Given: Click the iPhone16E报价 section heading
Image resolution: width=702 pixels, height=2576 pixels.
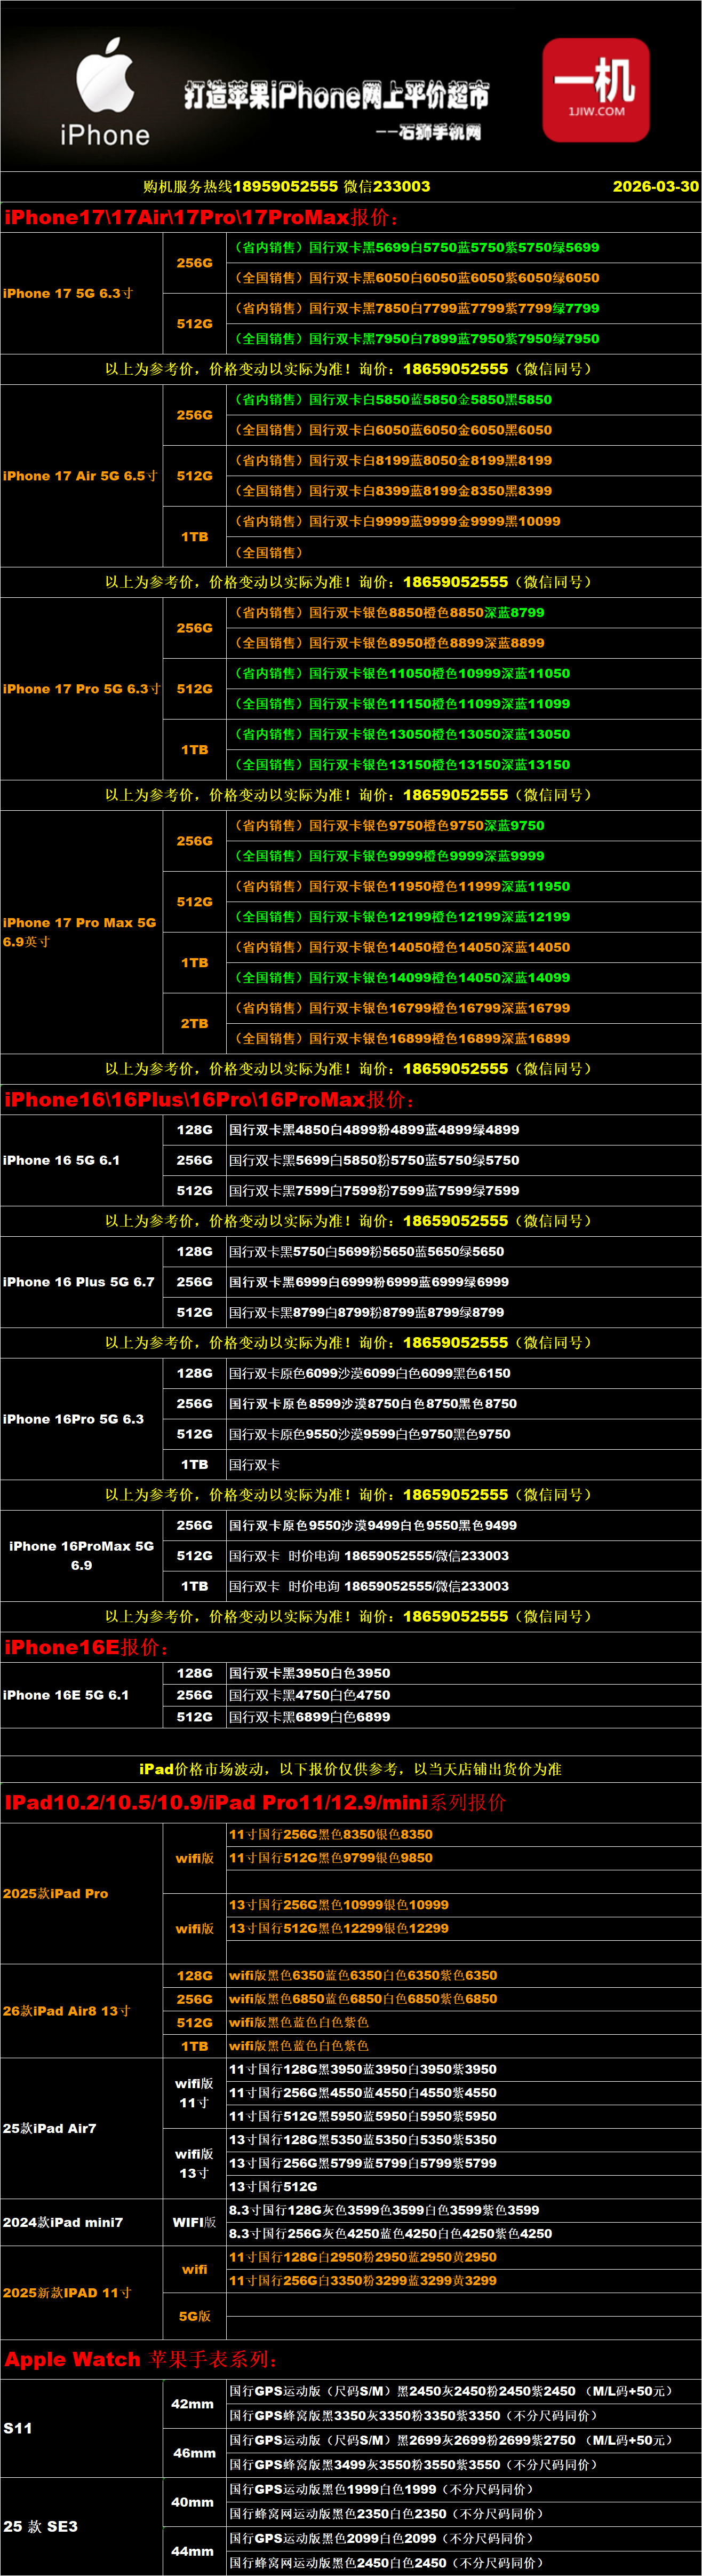Looking at the screenshot, I should pyautogui.click(x=86, y=1647).
